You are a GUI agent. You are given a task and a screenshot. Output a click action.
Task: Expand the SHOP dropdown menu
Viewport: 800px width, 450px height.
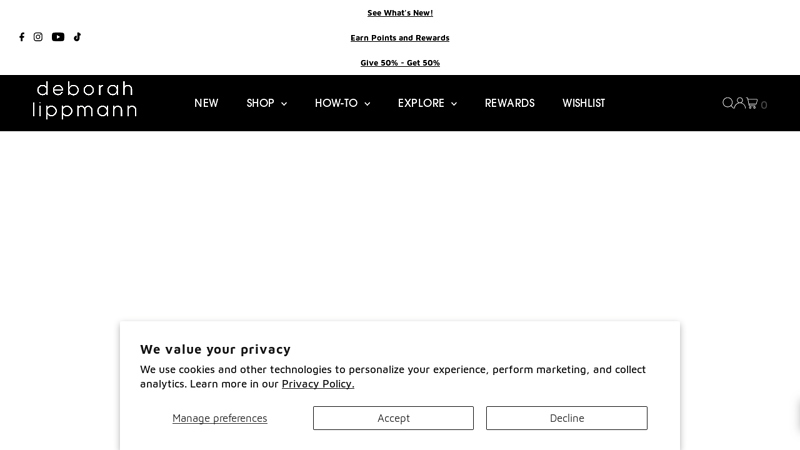267,103
